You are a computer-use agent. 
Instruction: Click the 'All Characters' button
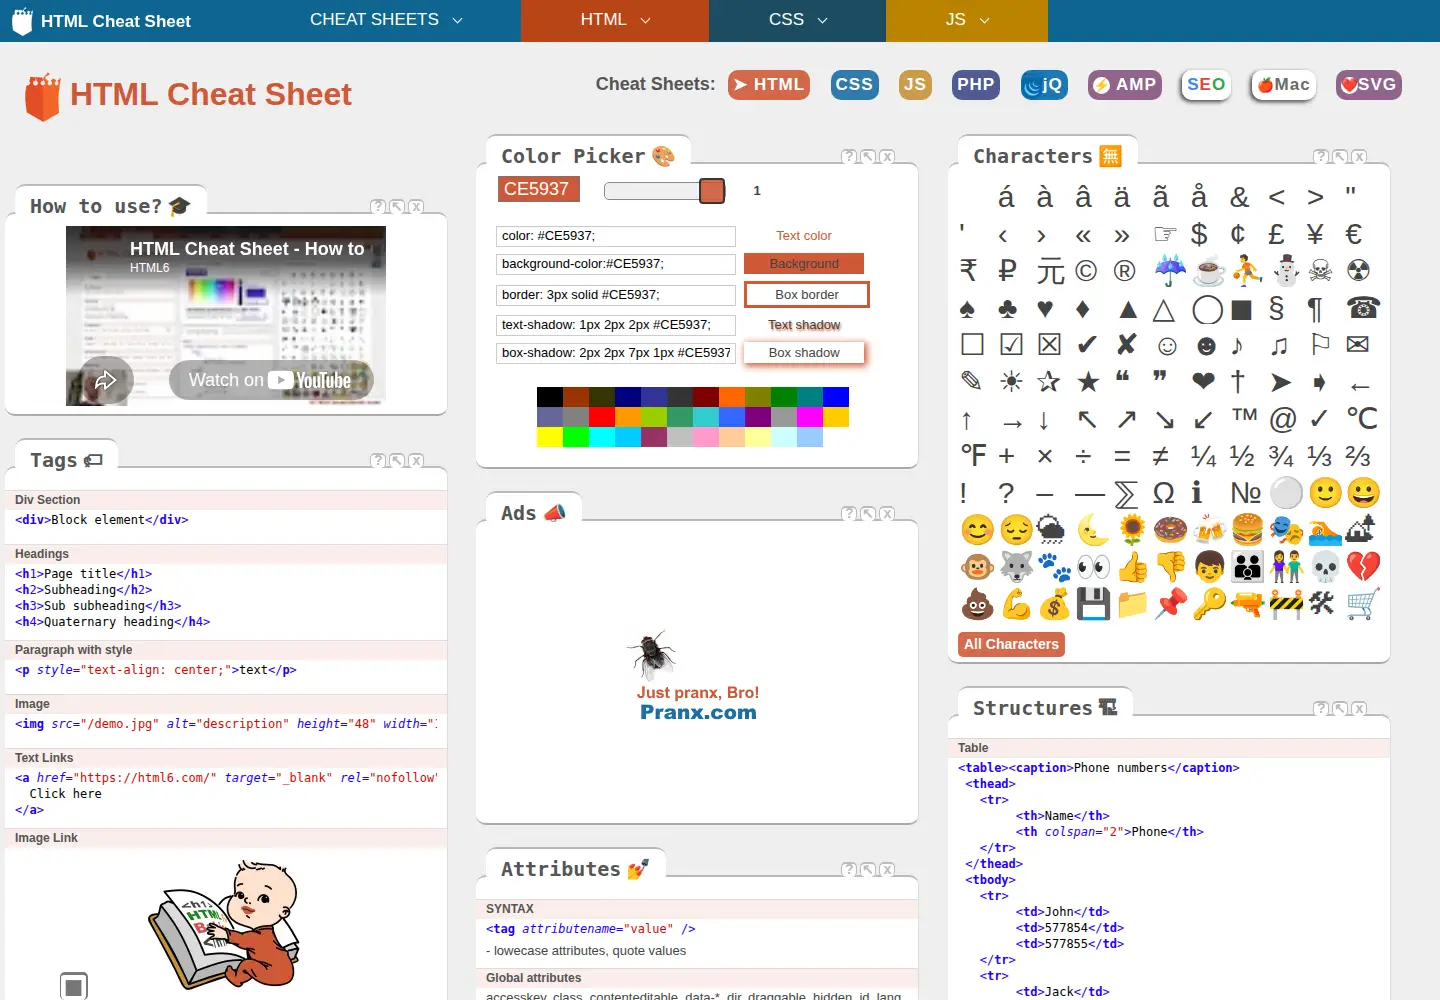pos(1011,645)
